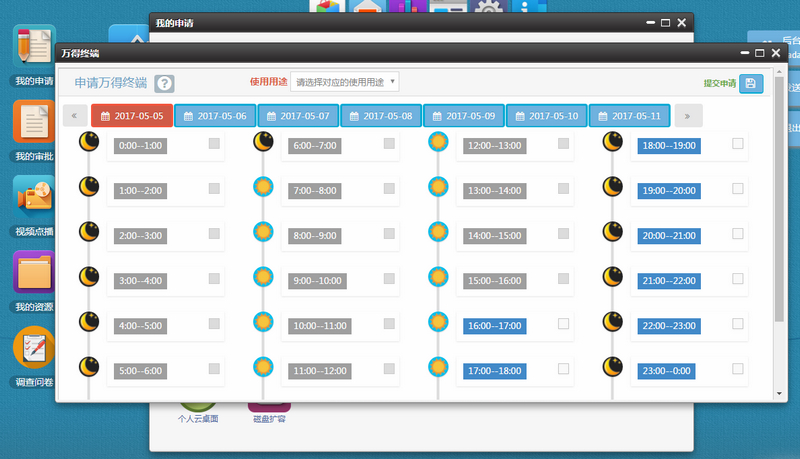Click sun icon beside 12:00--13:00

[x=438, y=142]
